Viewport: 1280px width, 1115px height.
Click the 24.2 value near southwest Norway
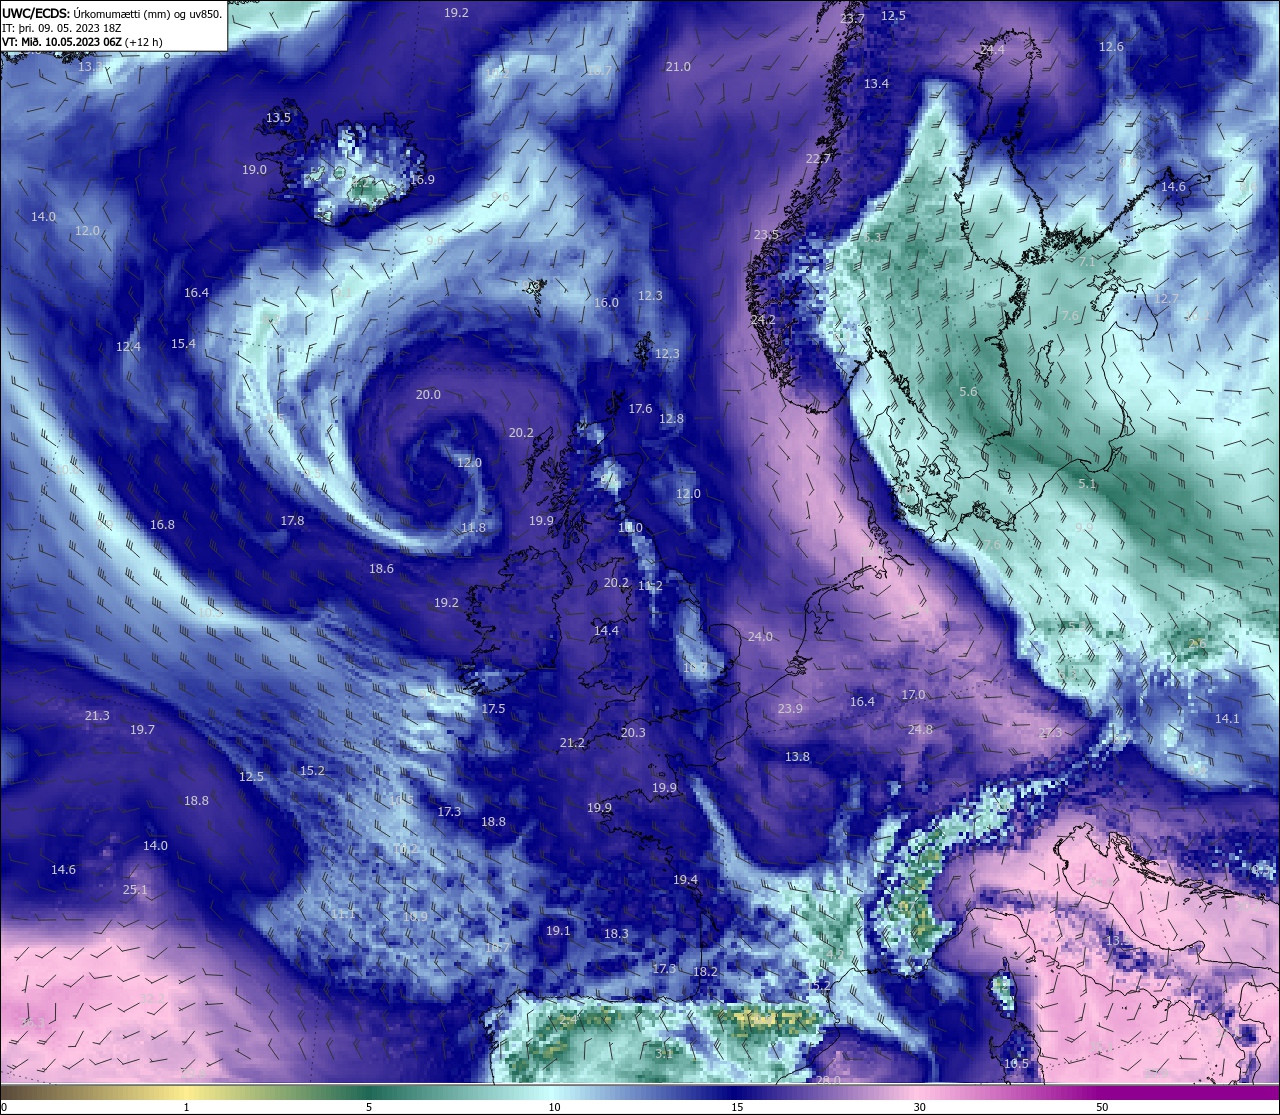click(763, 320)
